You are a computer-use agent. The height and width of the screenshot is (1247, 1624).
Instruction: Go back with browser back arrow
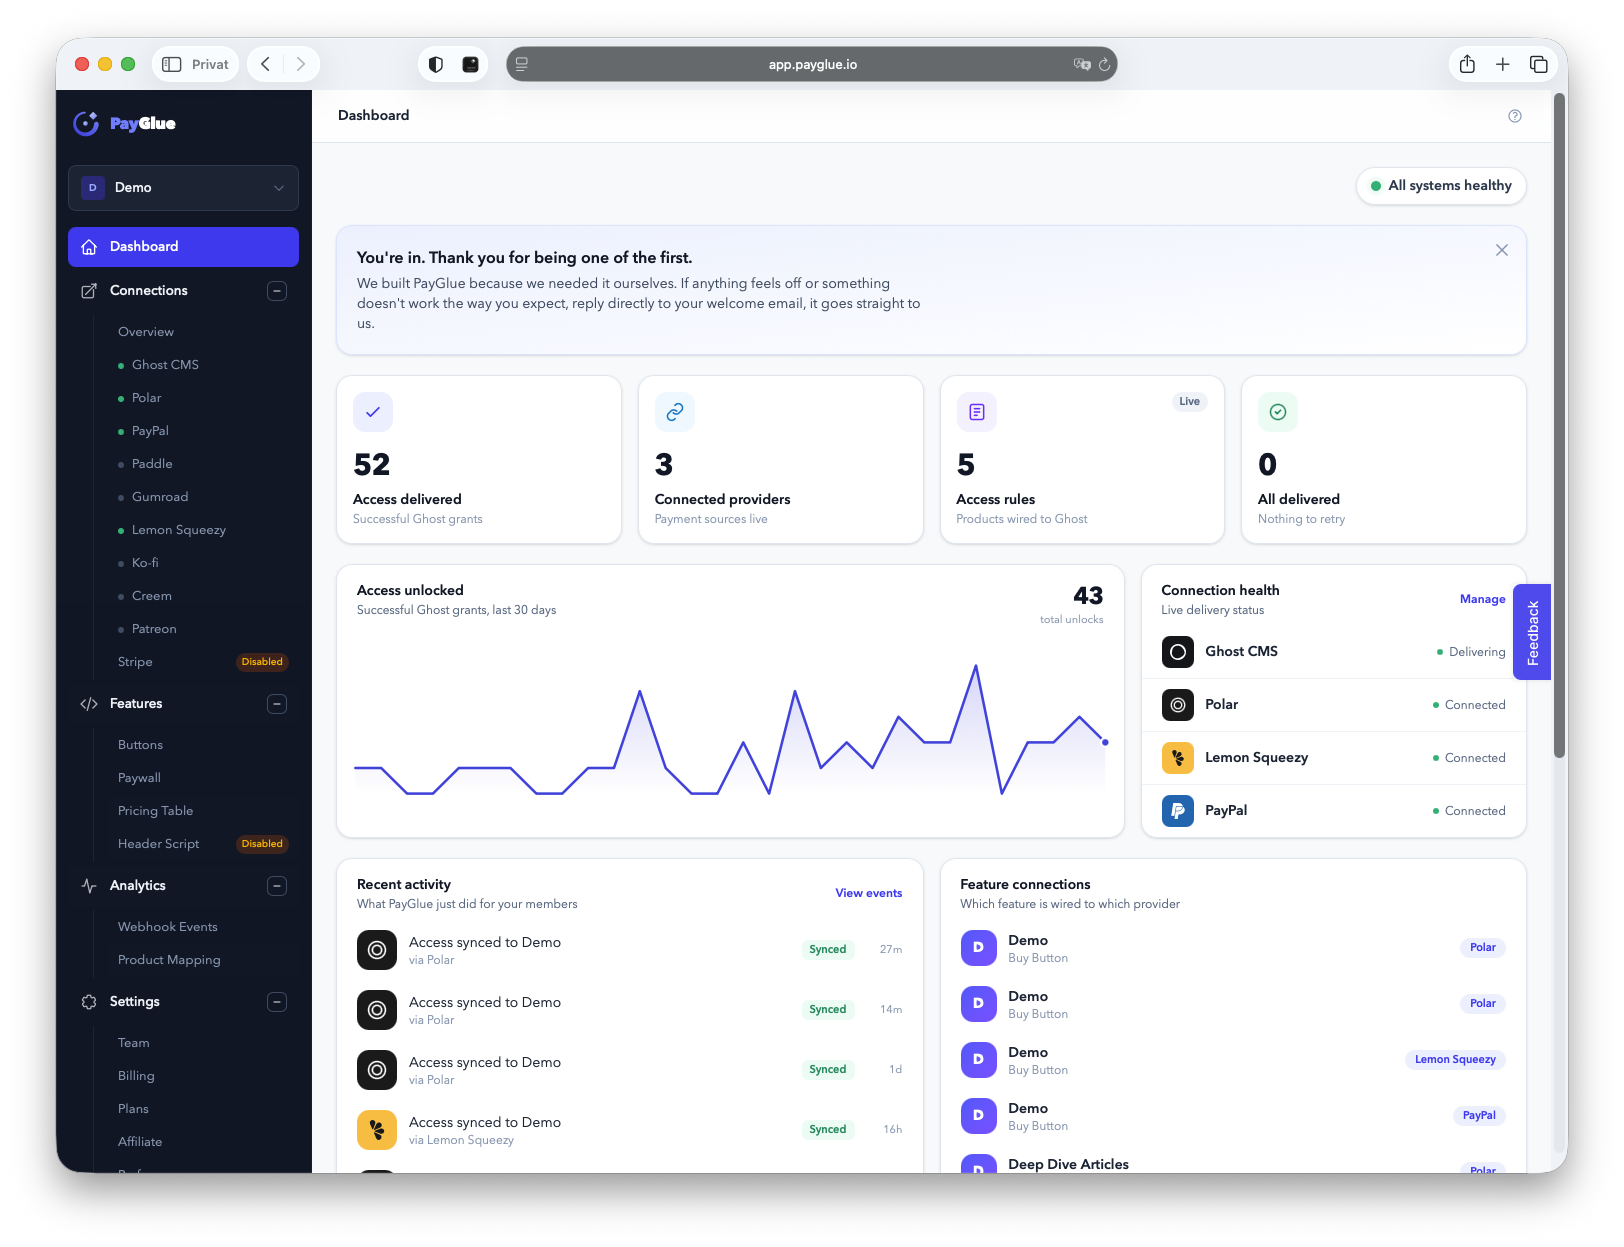point(266,64)
